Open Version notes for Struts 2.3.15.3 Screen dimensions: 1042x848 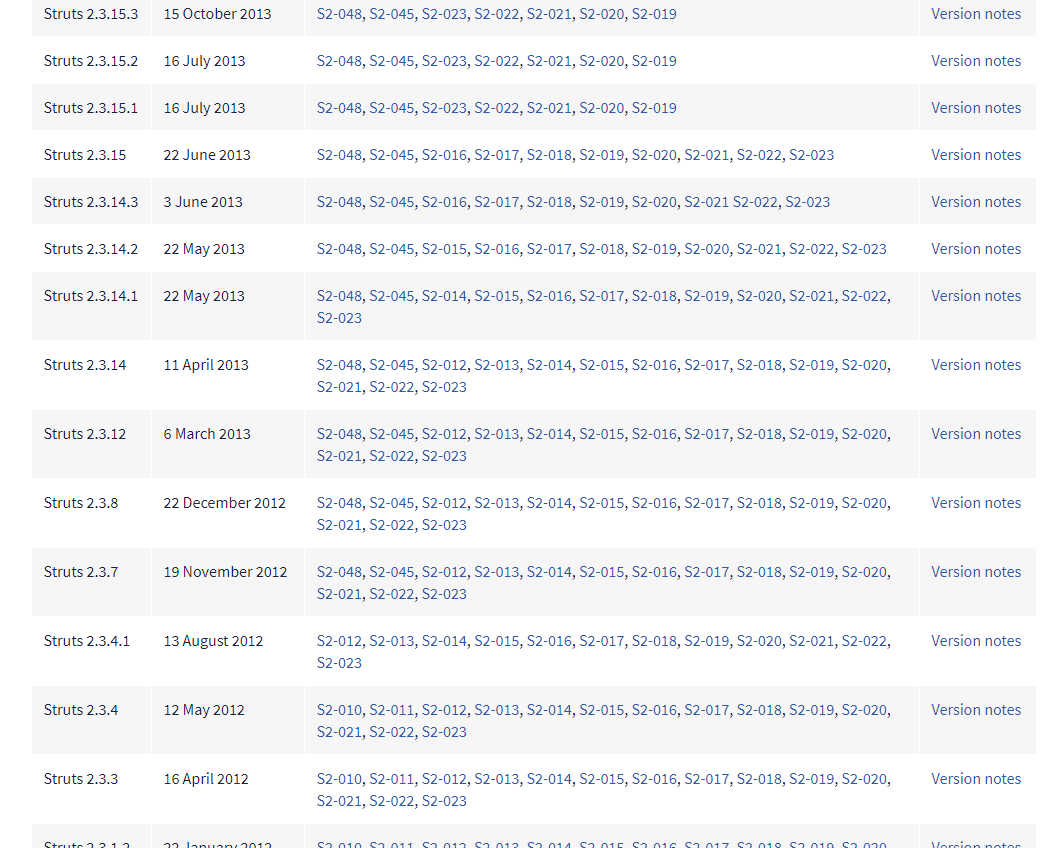(976, 14)
